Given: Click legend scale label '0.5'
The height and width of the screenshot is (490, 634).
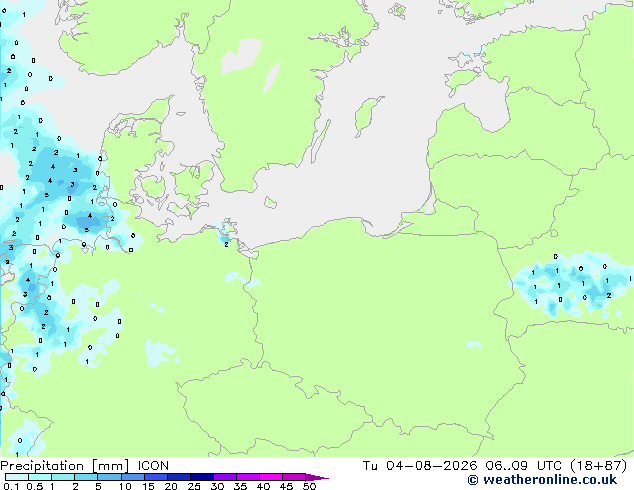Looking at the screenshot, I should point(34,486).
